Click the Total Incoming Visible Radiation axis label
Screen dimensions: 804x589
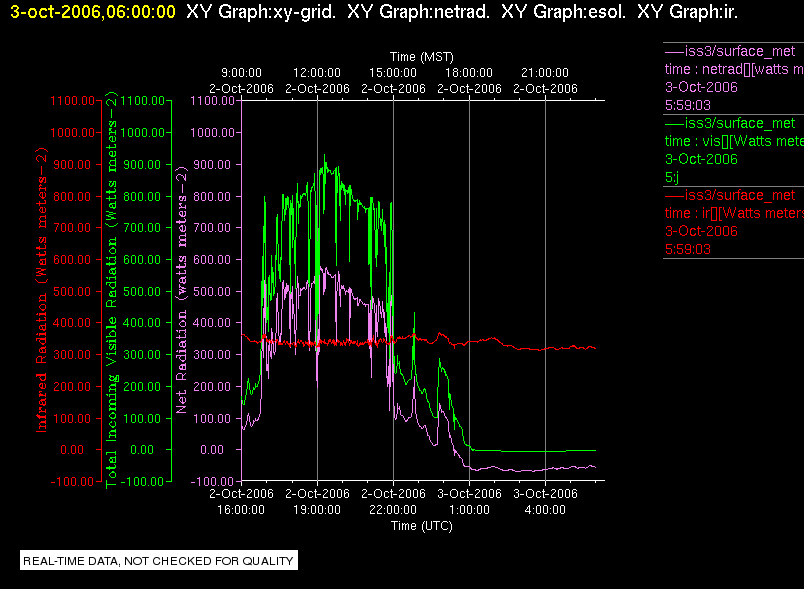(x=111, y=290)
